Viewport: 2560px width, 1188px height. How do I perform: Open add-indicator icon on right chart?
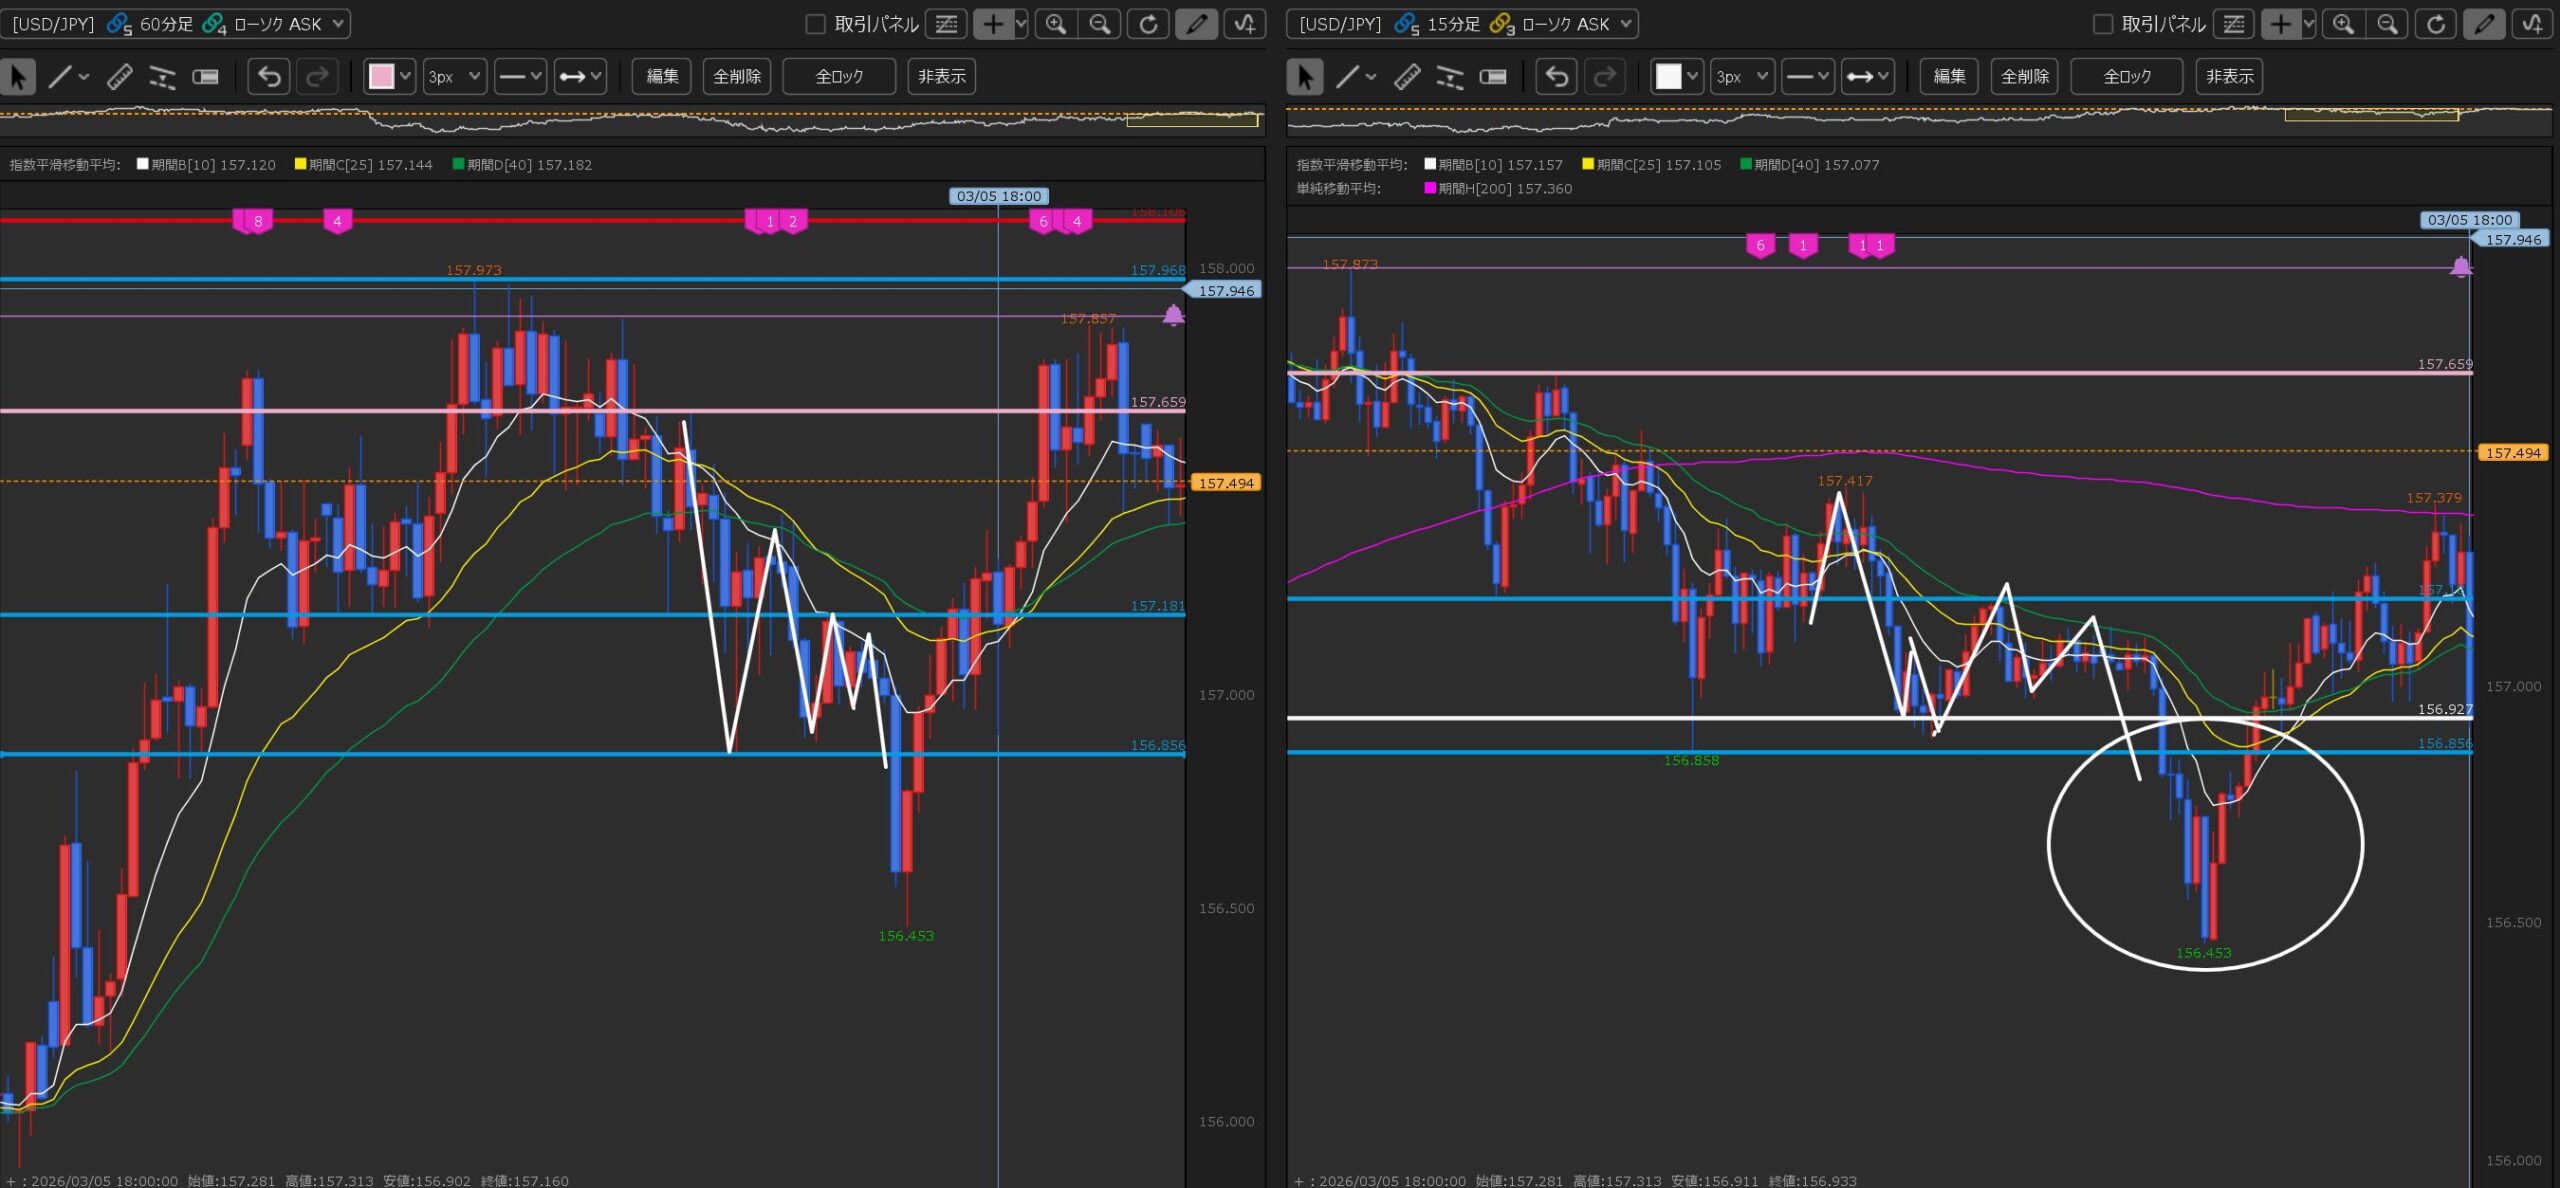(x=2532, y=24)
